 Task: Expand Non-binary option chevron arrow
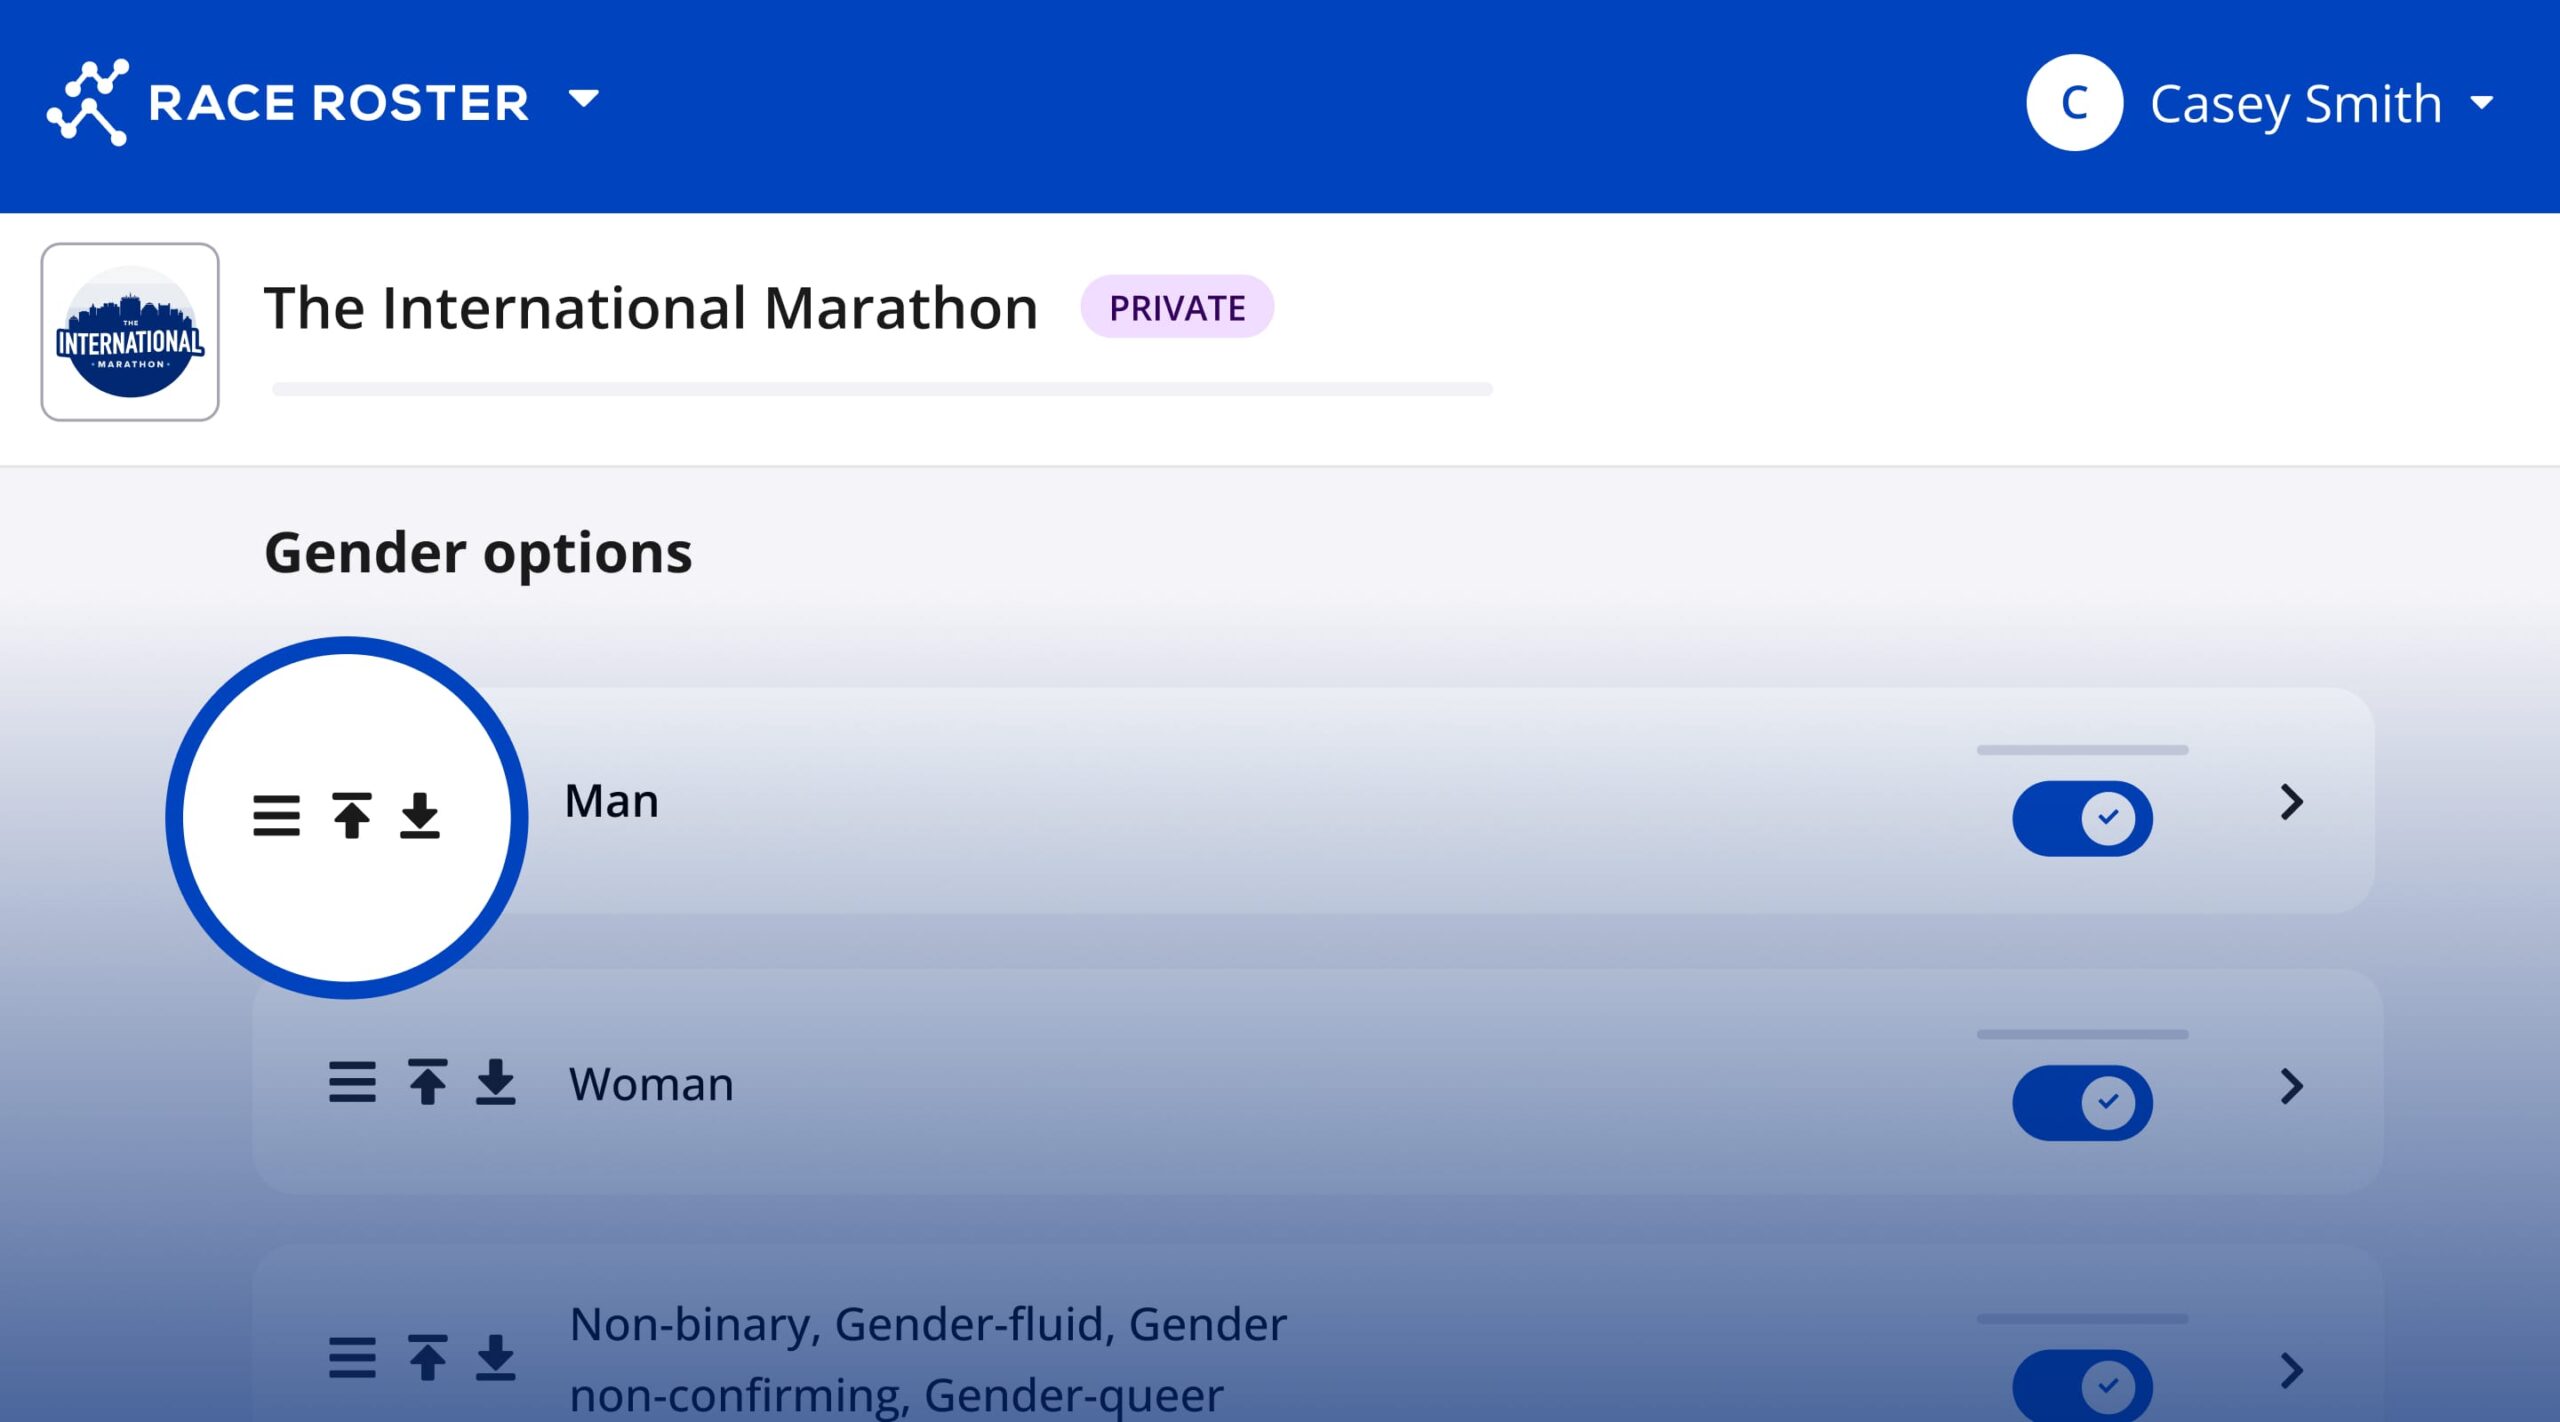point(2291,1370)
